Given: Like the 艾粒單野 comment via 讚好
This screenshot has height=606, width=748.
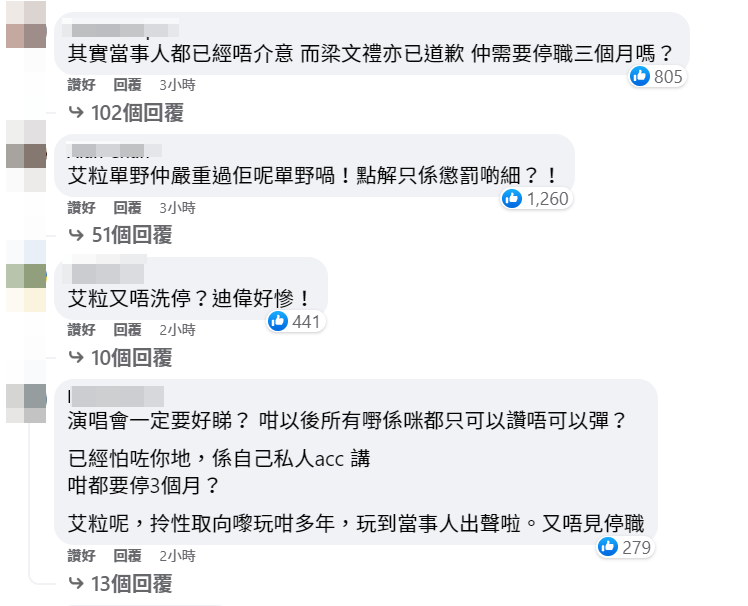Looking at the screenshot, I should click(x=82, y=208).
